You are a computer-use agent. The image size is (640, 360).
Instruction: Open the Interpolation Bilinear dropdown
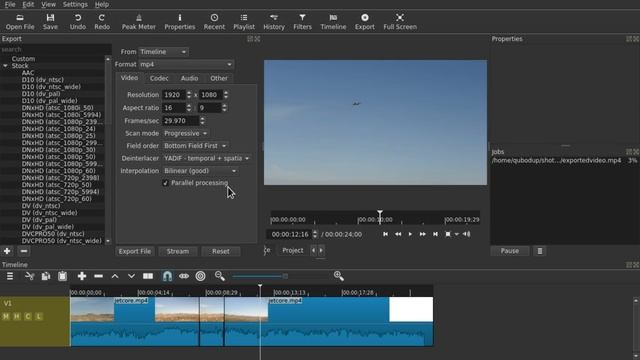200,171
